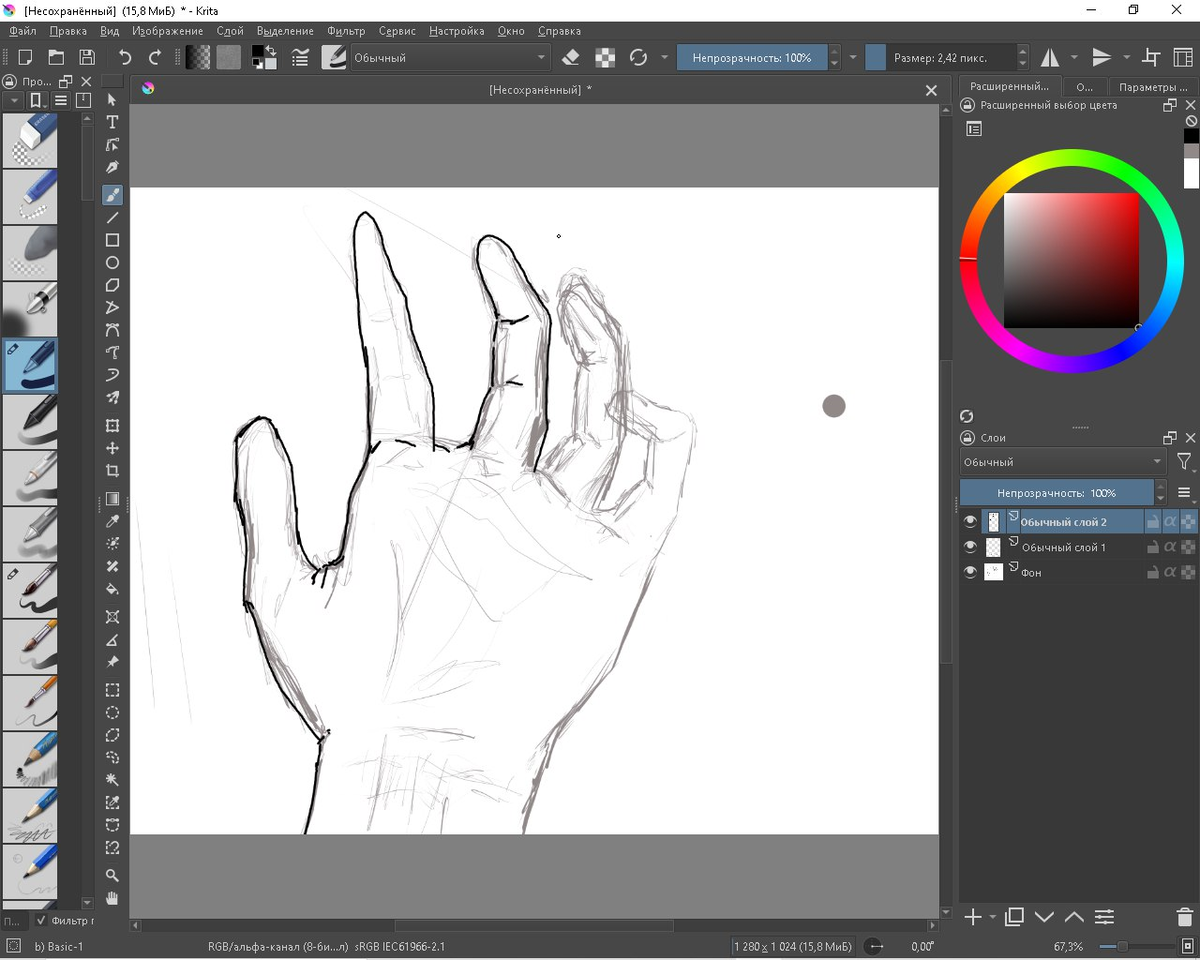Screen dimensions: 1200x960
Task: Open the Файл menu
Action: [x=23, y=31]
